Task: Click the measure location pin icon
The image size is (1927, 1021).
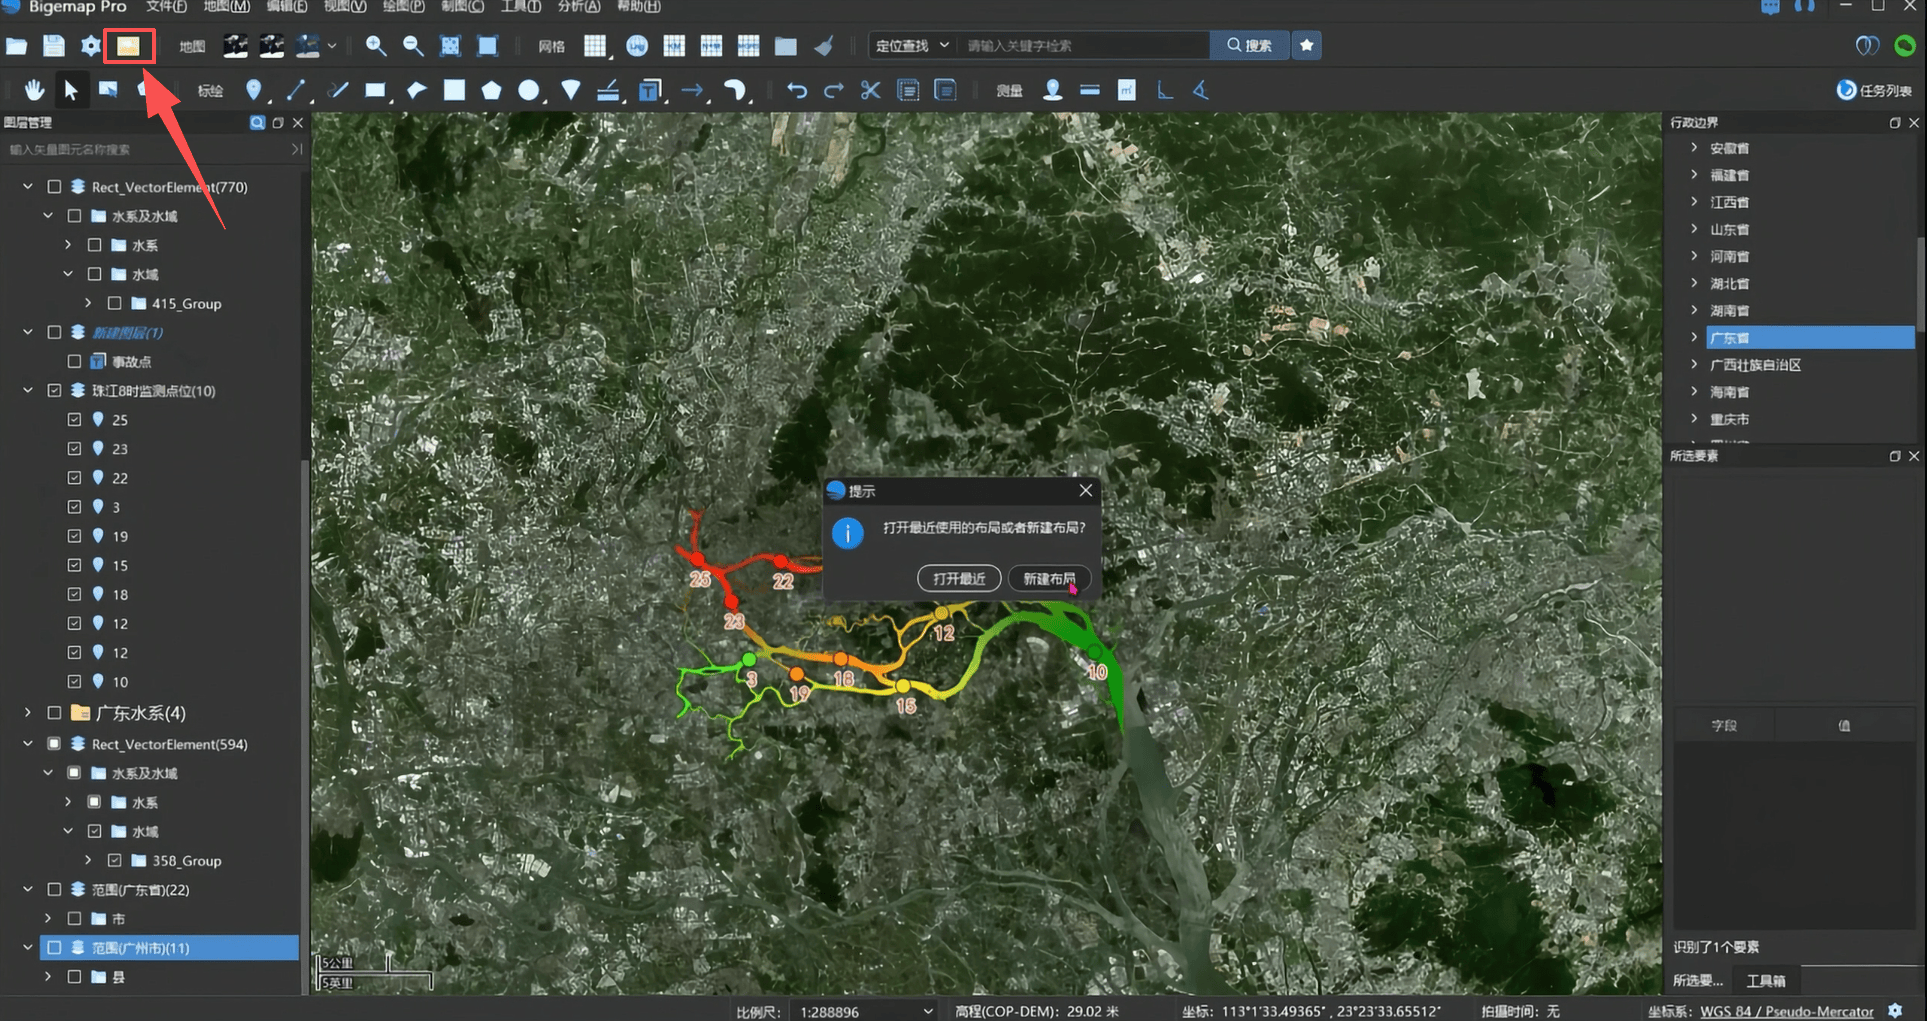Action: [1052, 91]
